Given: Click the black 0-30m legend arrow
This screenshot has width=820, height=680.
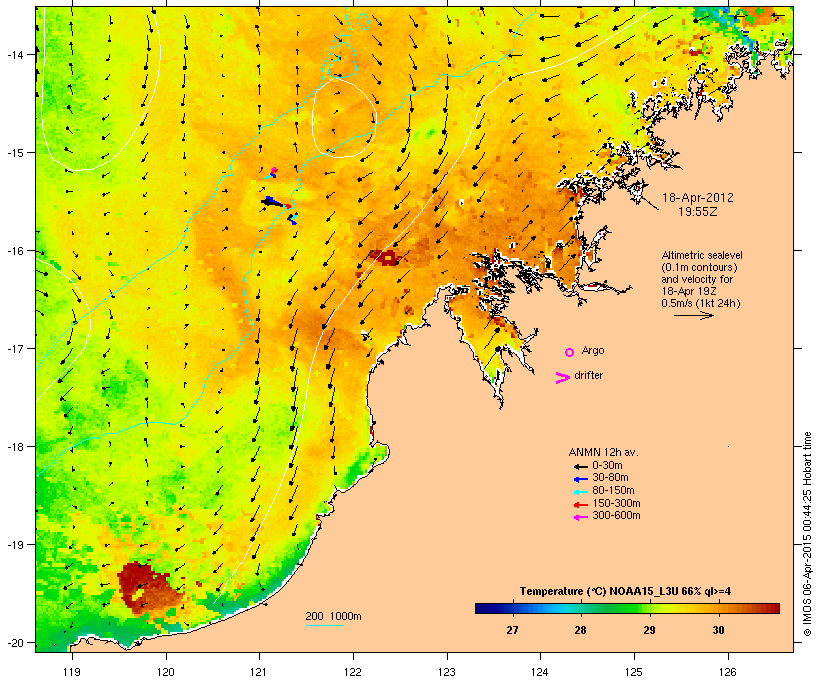Looking at the screenshot, I should click(x=580, y=466).
